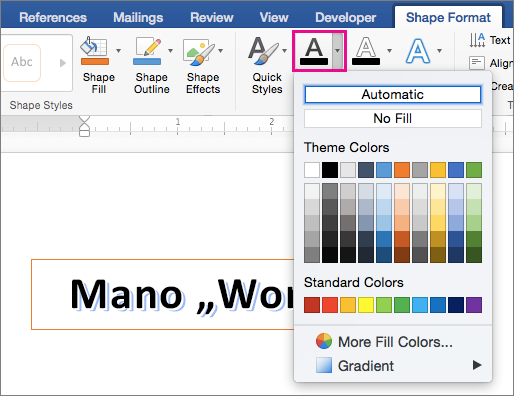Click the indent marker on the ruler
Viewport: 514px width, 396px height.
click(x=85, y=126)
